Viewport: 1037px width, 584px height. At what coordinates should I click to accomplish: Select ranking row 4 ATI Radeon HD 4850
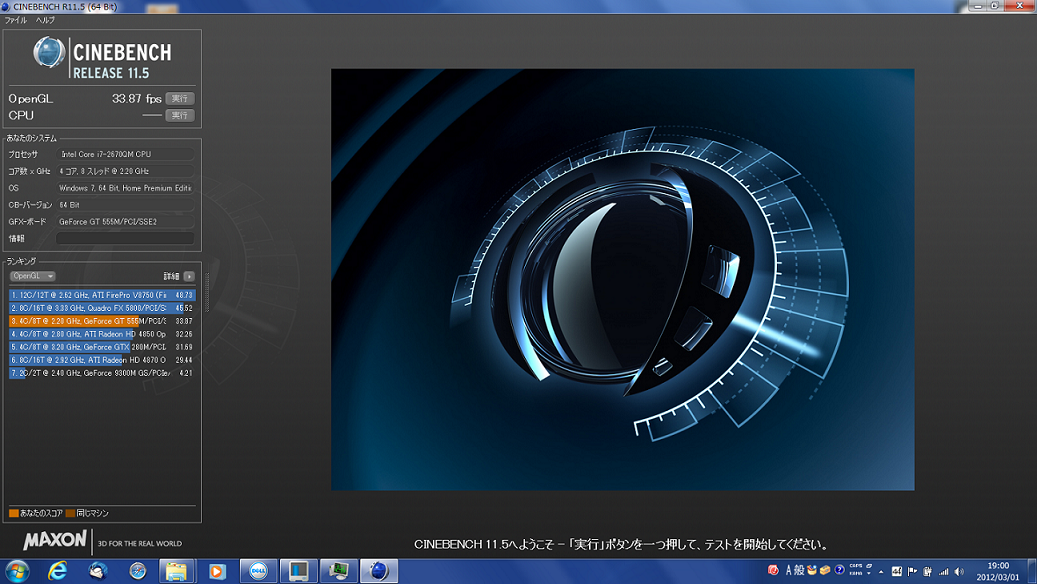point(102,334)
